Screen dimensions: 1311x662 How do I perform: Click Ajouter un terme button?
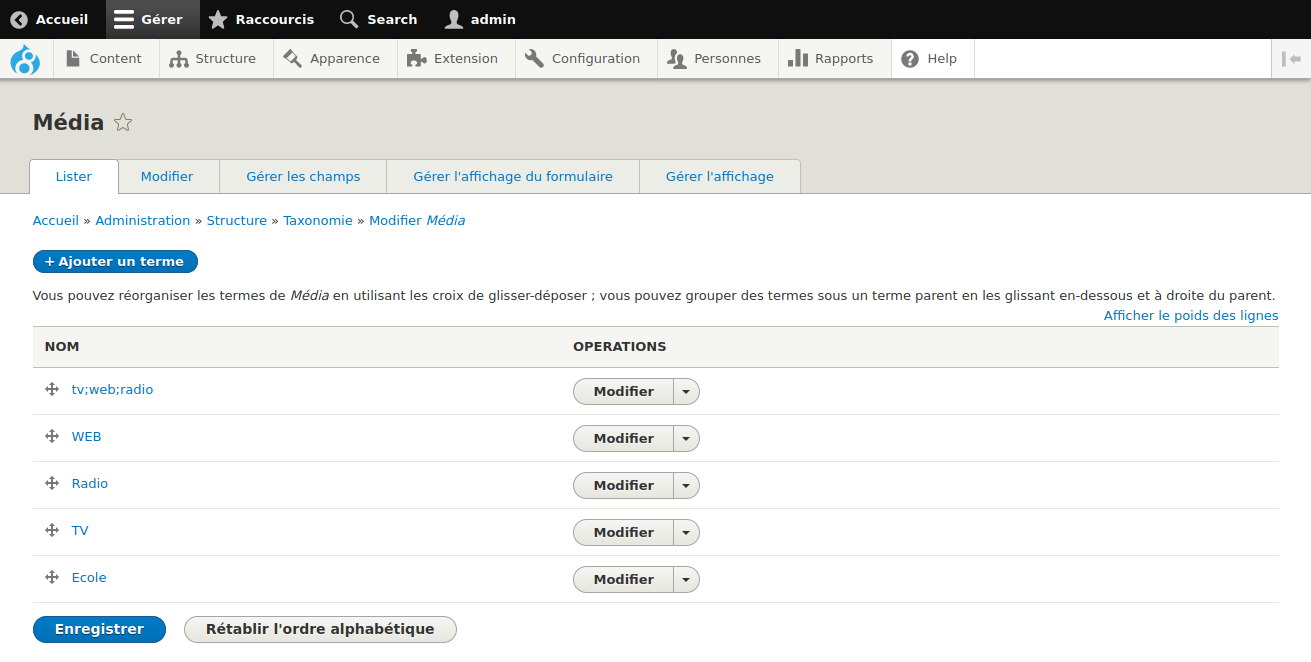tap(115, 262)
